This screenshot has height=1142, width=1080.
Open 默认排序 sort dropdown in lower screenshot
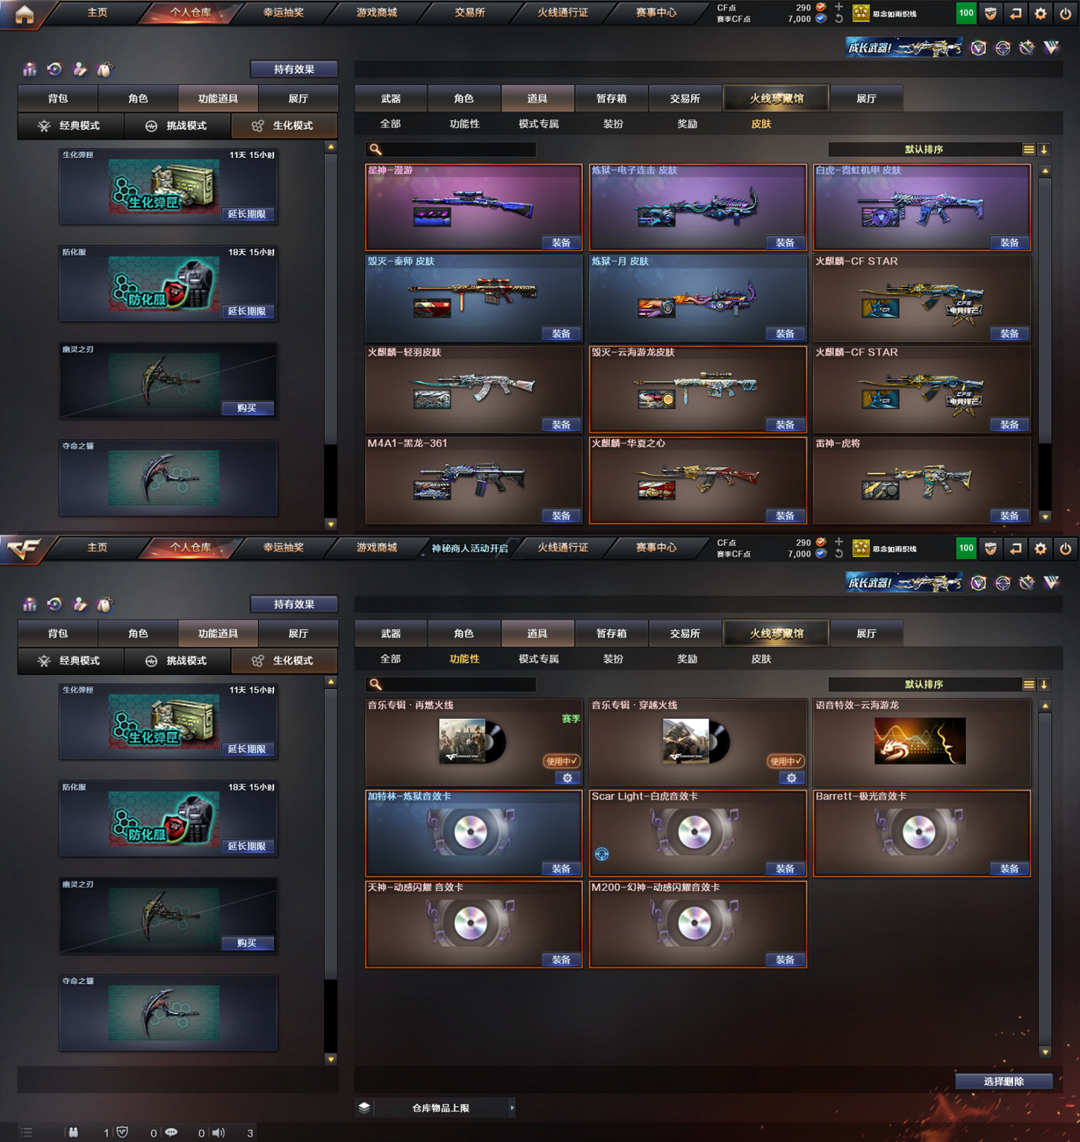coord(924,685)
